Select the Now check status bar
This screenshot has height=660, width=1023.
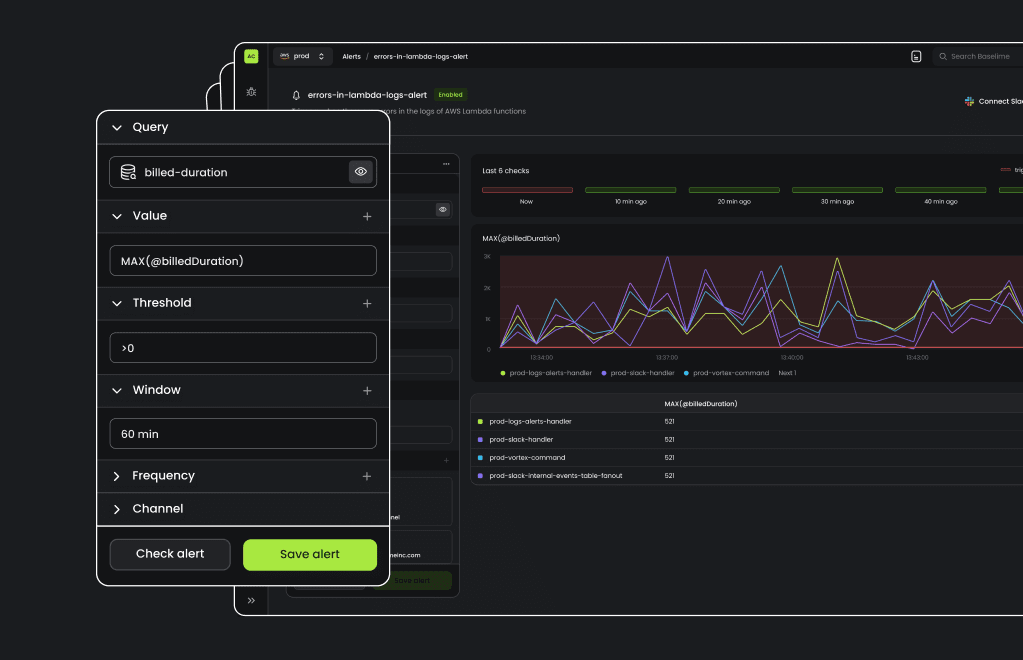tap(527, 190)
